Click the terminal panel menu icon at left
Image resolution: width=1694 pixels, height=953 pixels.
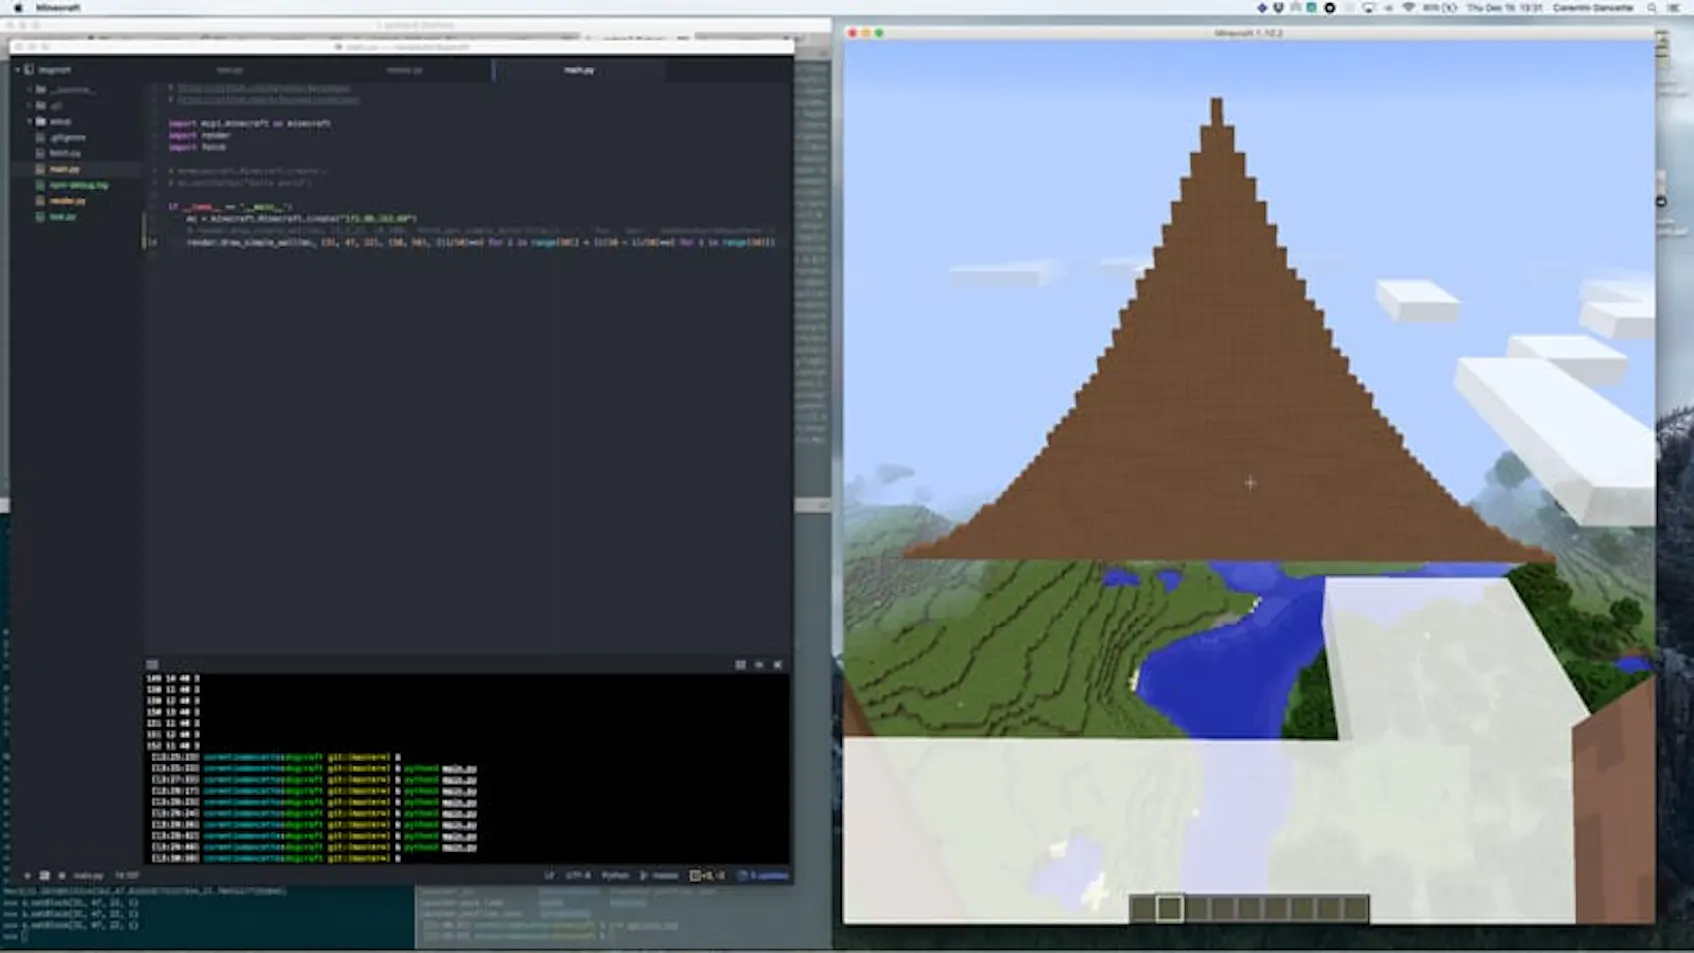[152, 664]
